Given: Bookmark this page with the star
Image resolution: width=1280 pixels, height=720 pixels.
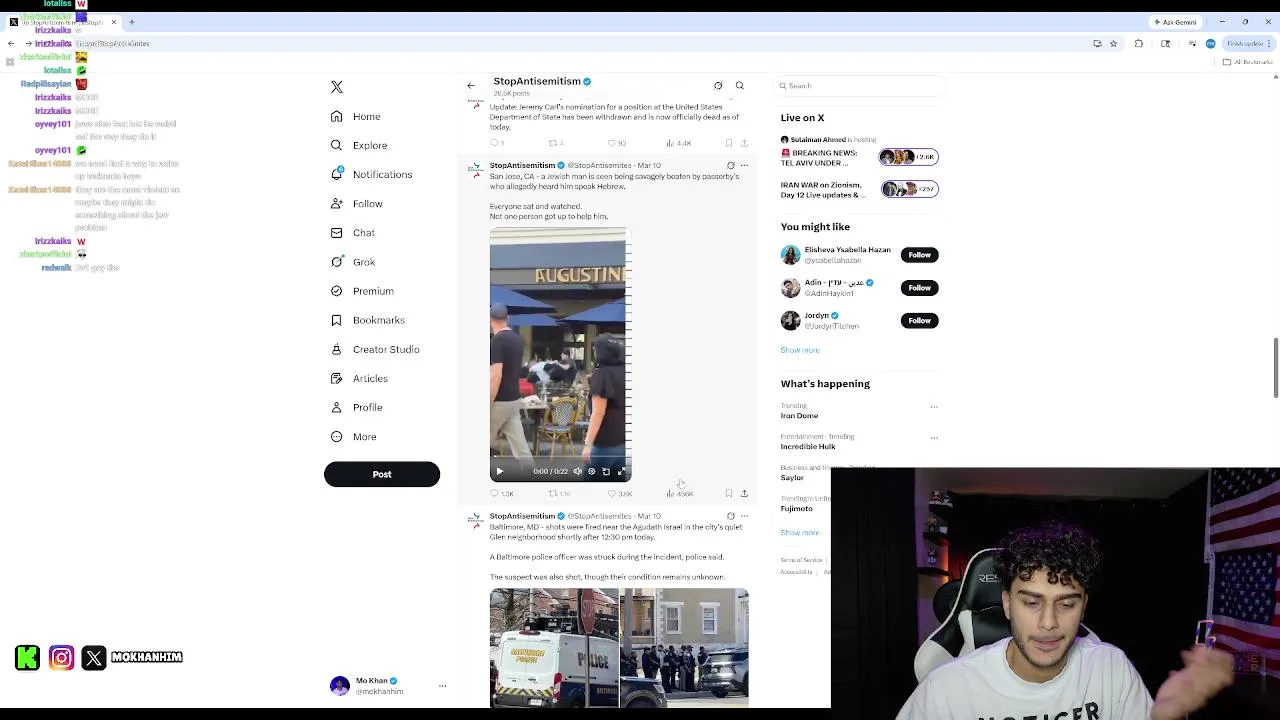Looking at the screenshot, I should pyautogui.click(x=1113, y=44).
